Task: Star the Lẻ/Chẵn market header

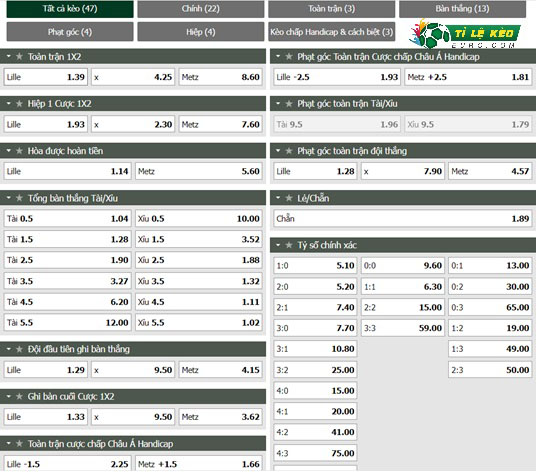Action: [289, 198]
